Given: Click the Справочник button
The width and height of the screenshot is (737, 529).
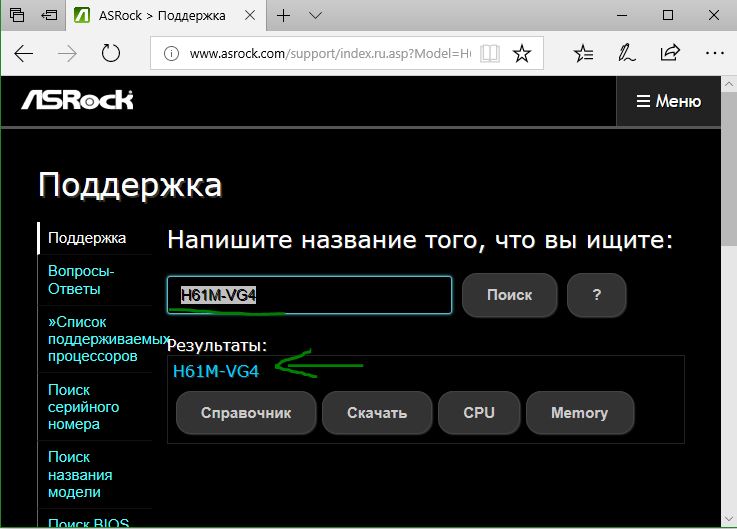Looking at the screenshot, I should click(246, 413).
